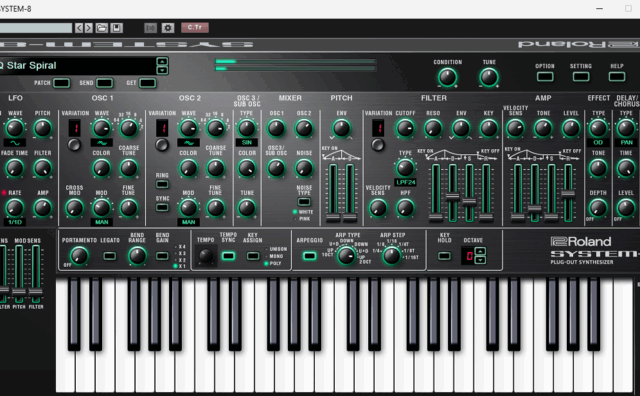640x396 pixels.
Task: Go to the previous preset arrow
Action: [x=79, y=28]
